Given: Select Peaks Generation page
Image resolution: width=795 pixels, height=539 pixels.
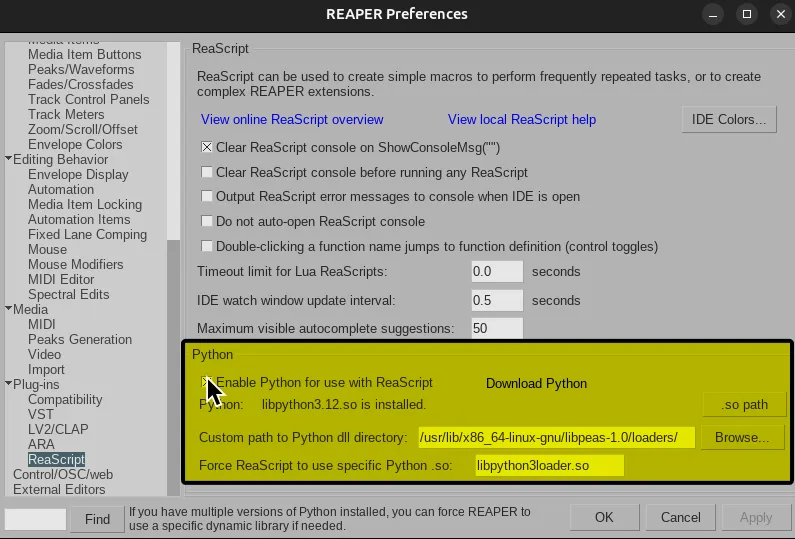Looking at the screenshot, I should click(x=80, y=339).
